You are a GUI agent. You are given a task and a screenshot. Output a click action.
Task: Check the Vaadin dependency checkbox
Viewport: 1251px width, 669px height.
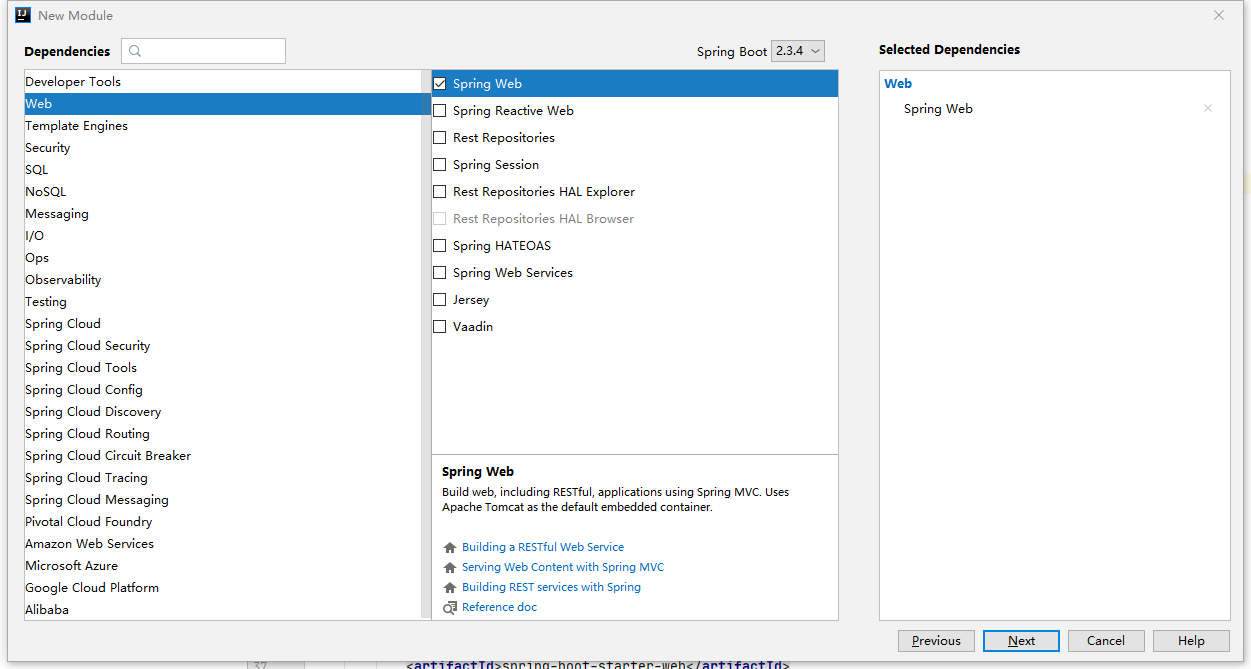pos(440,327)
